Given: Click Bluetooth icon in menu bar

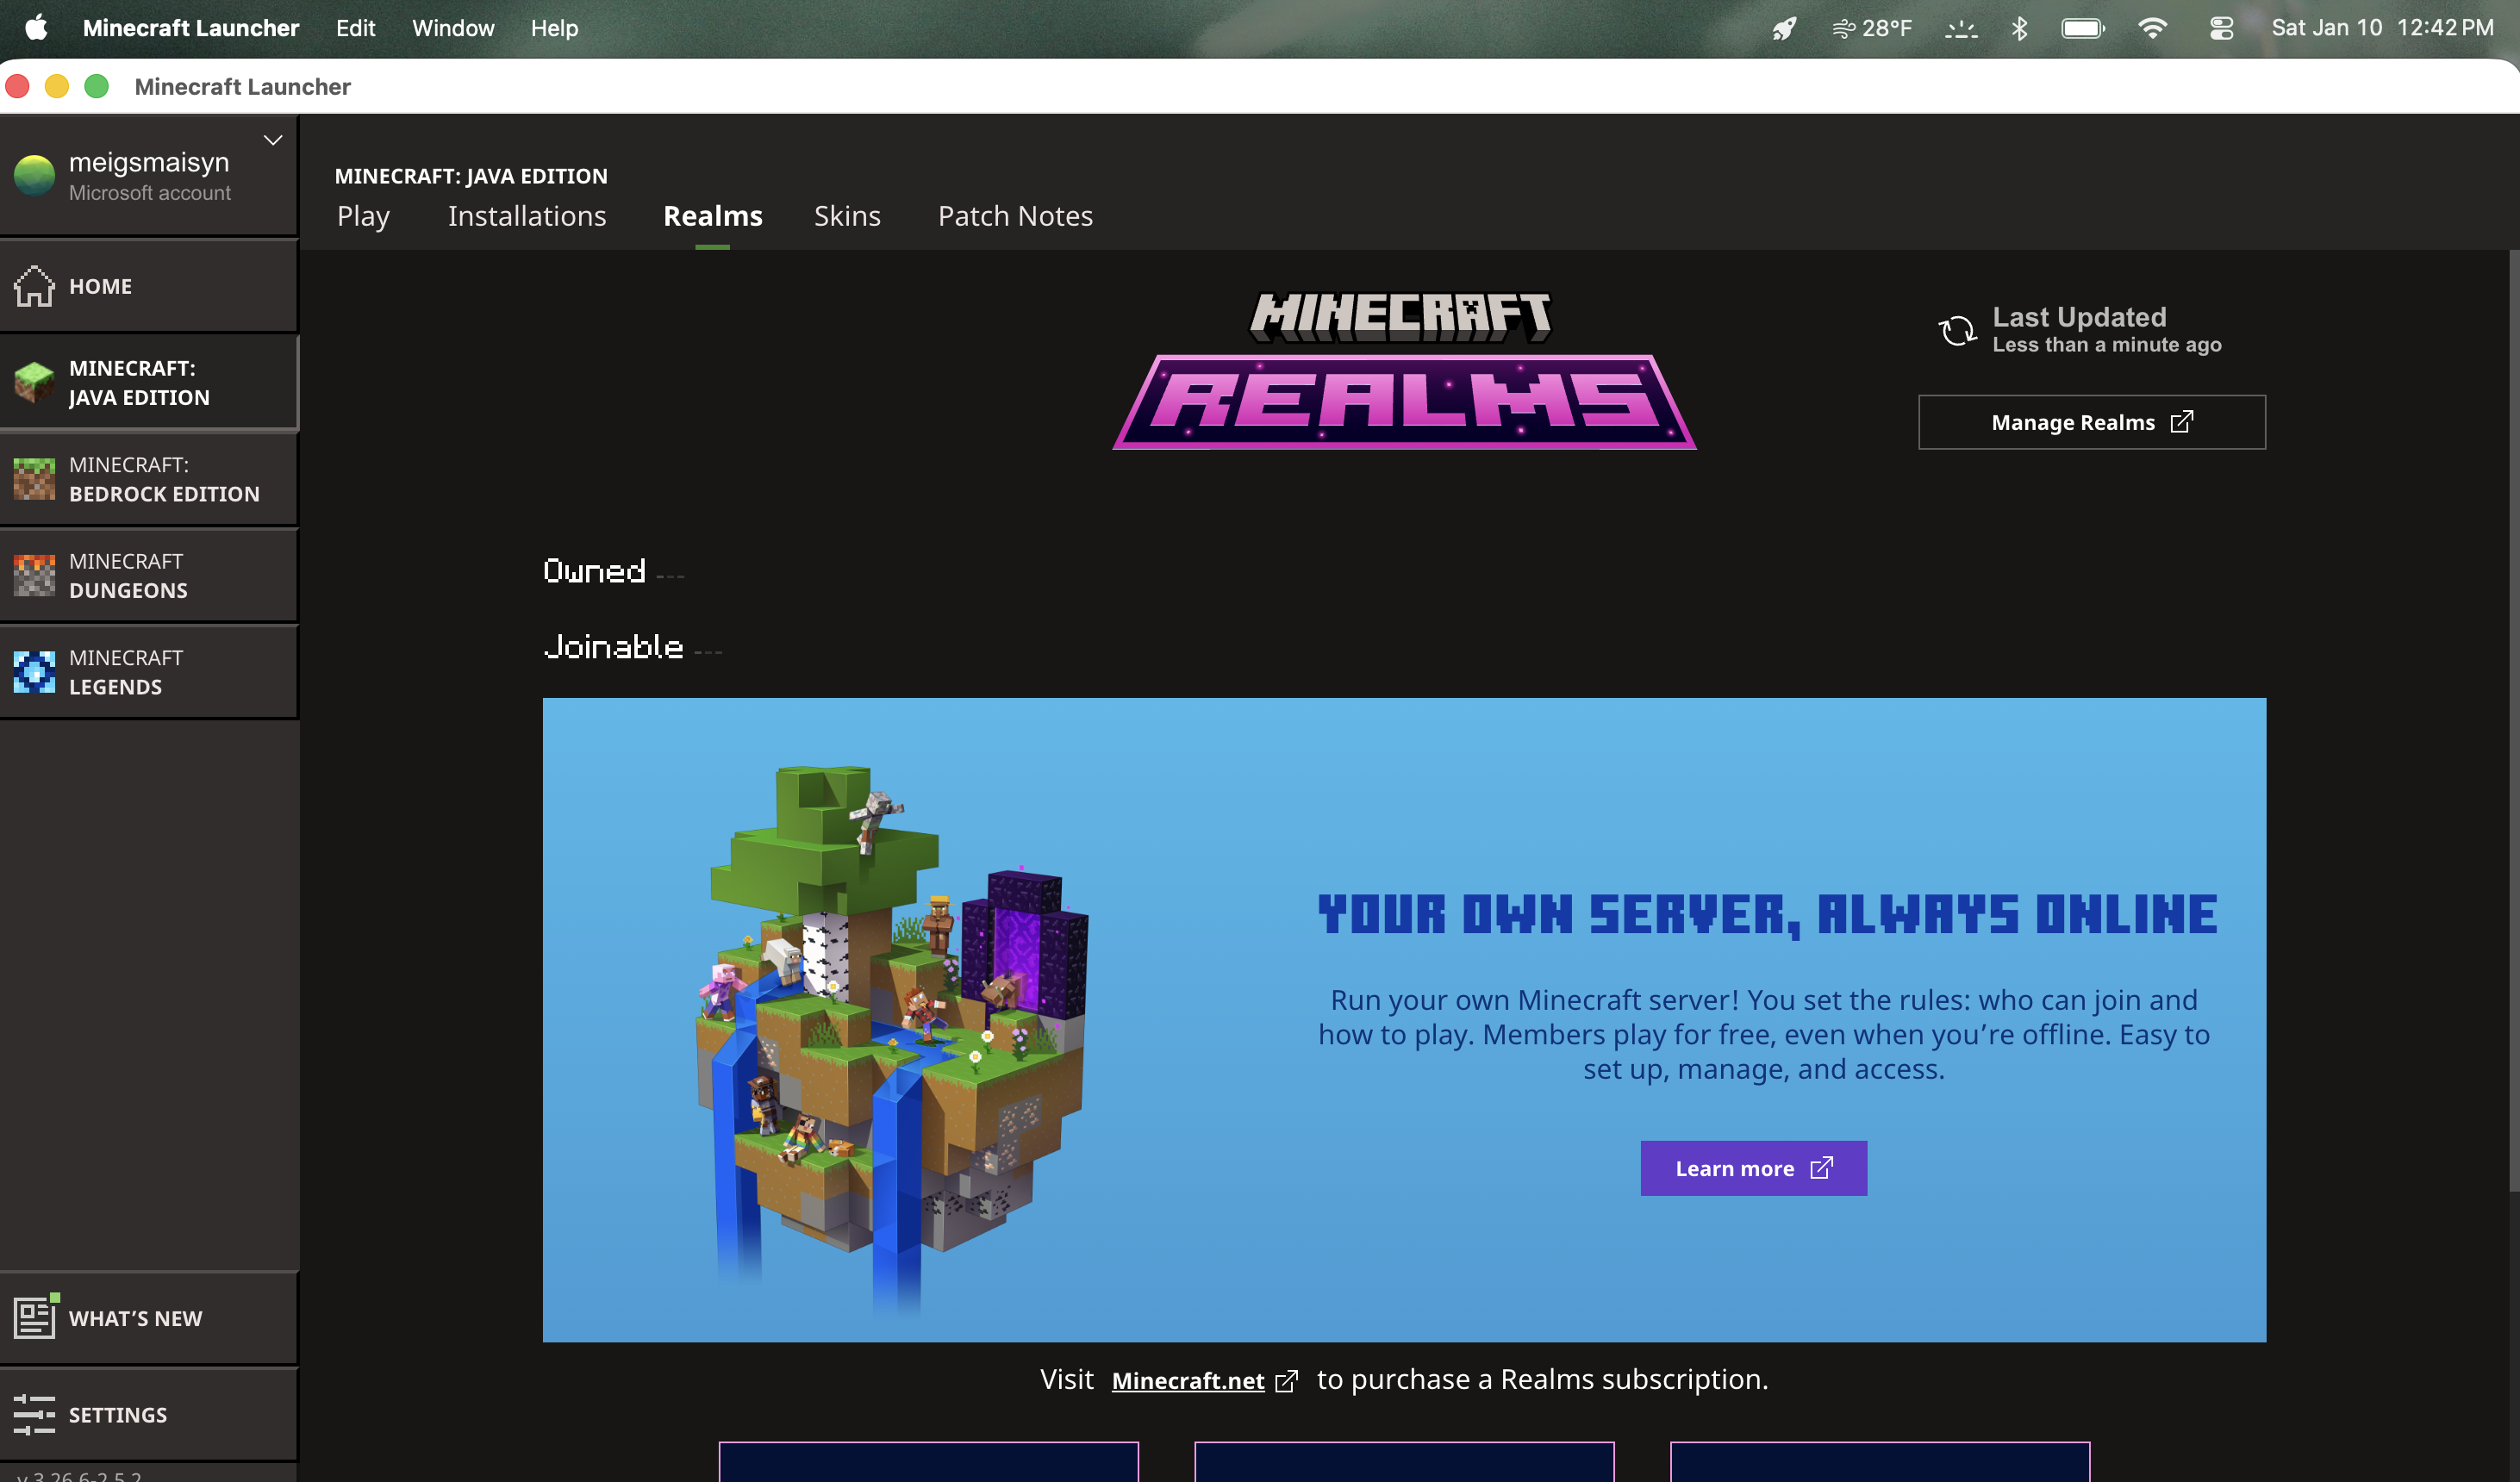Looking at the screenshot, I should [x=2019, y=28].
